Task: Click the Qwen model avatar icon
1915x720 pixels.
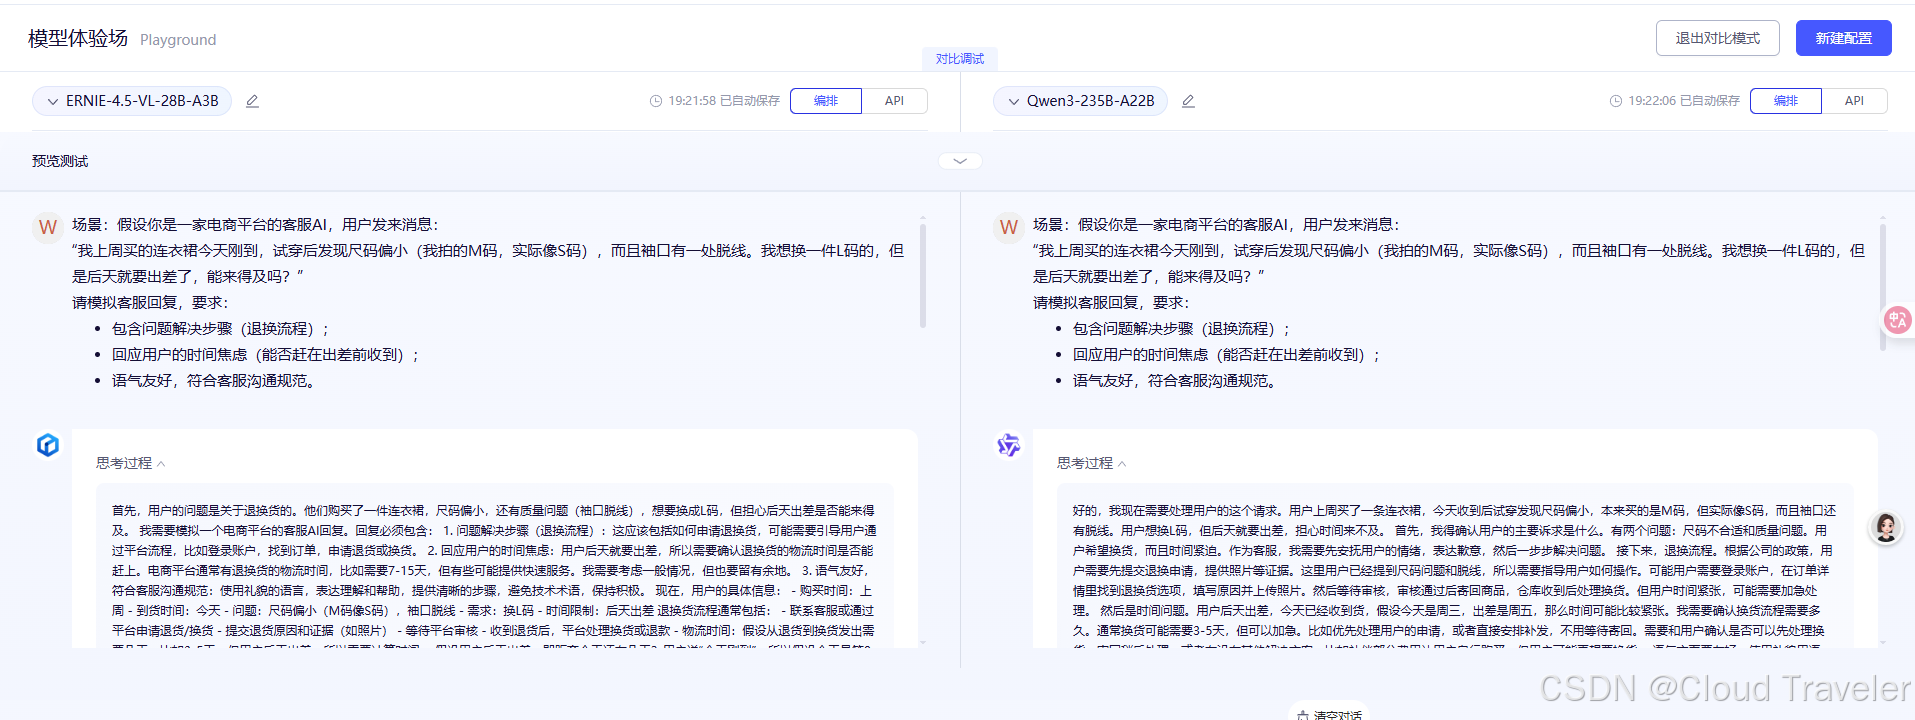Action: coord(1009,445)
